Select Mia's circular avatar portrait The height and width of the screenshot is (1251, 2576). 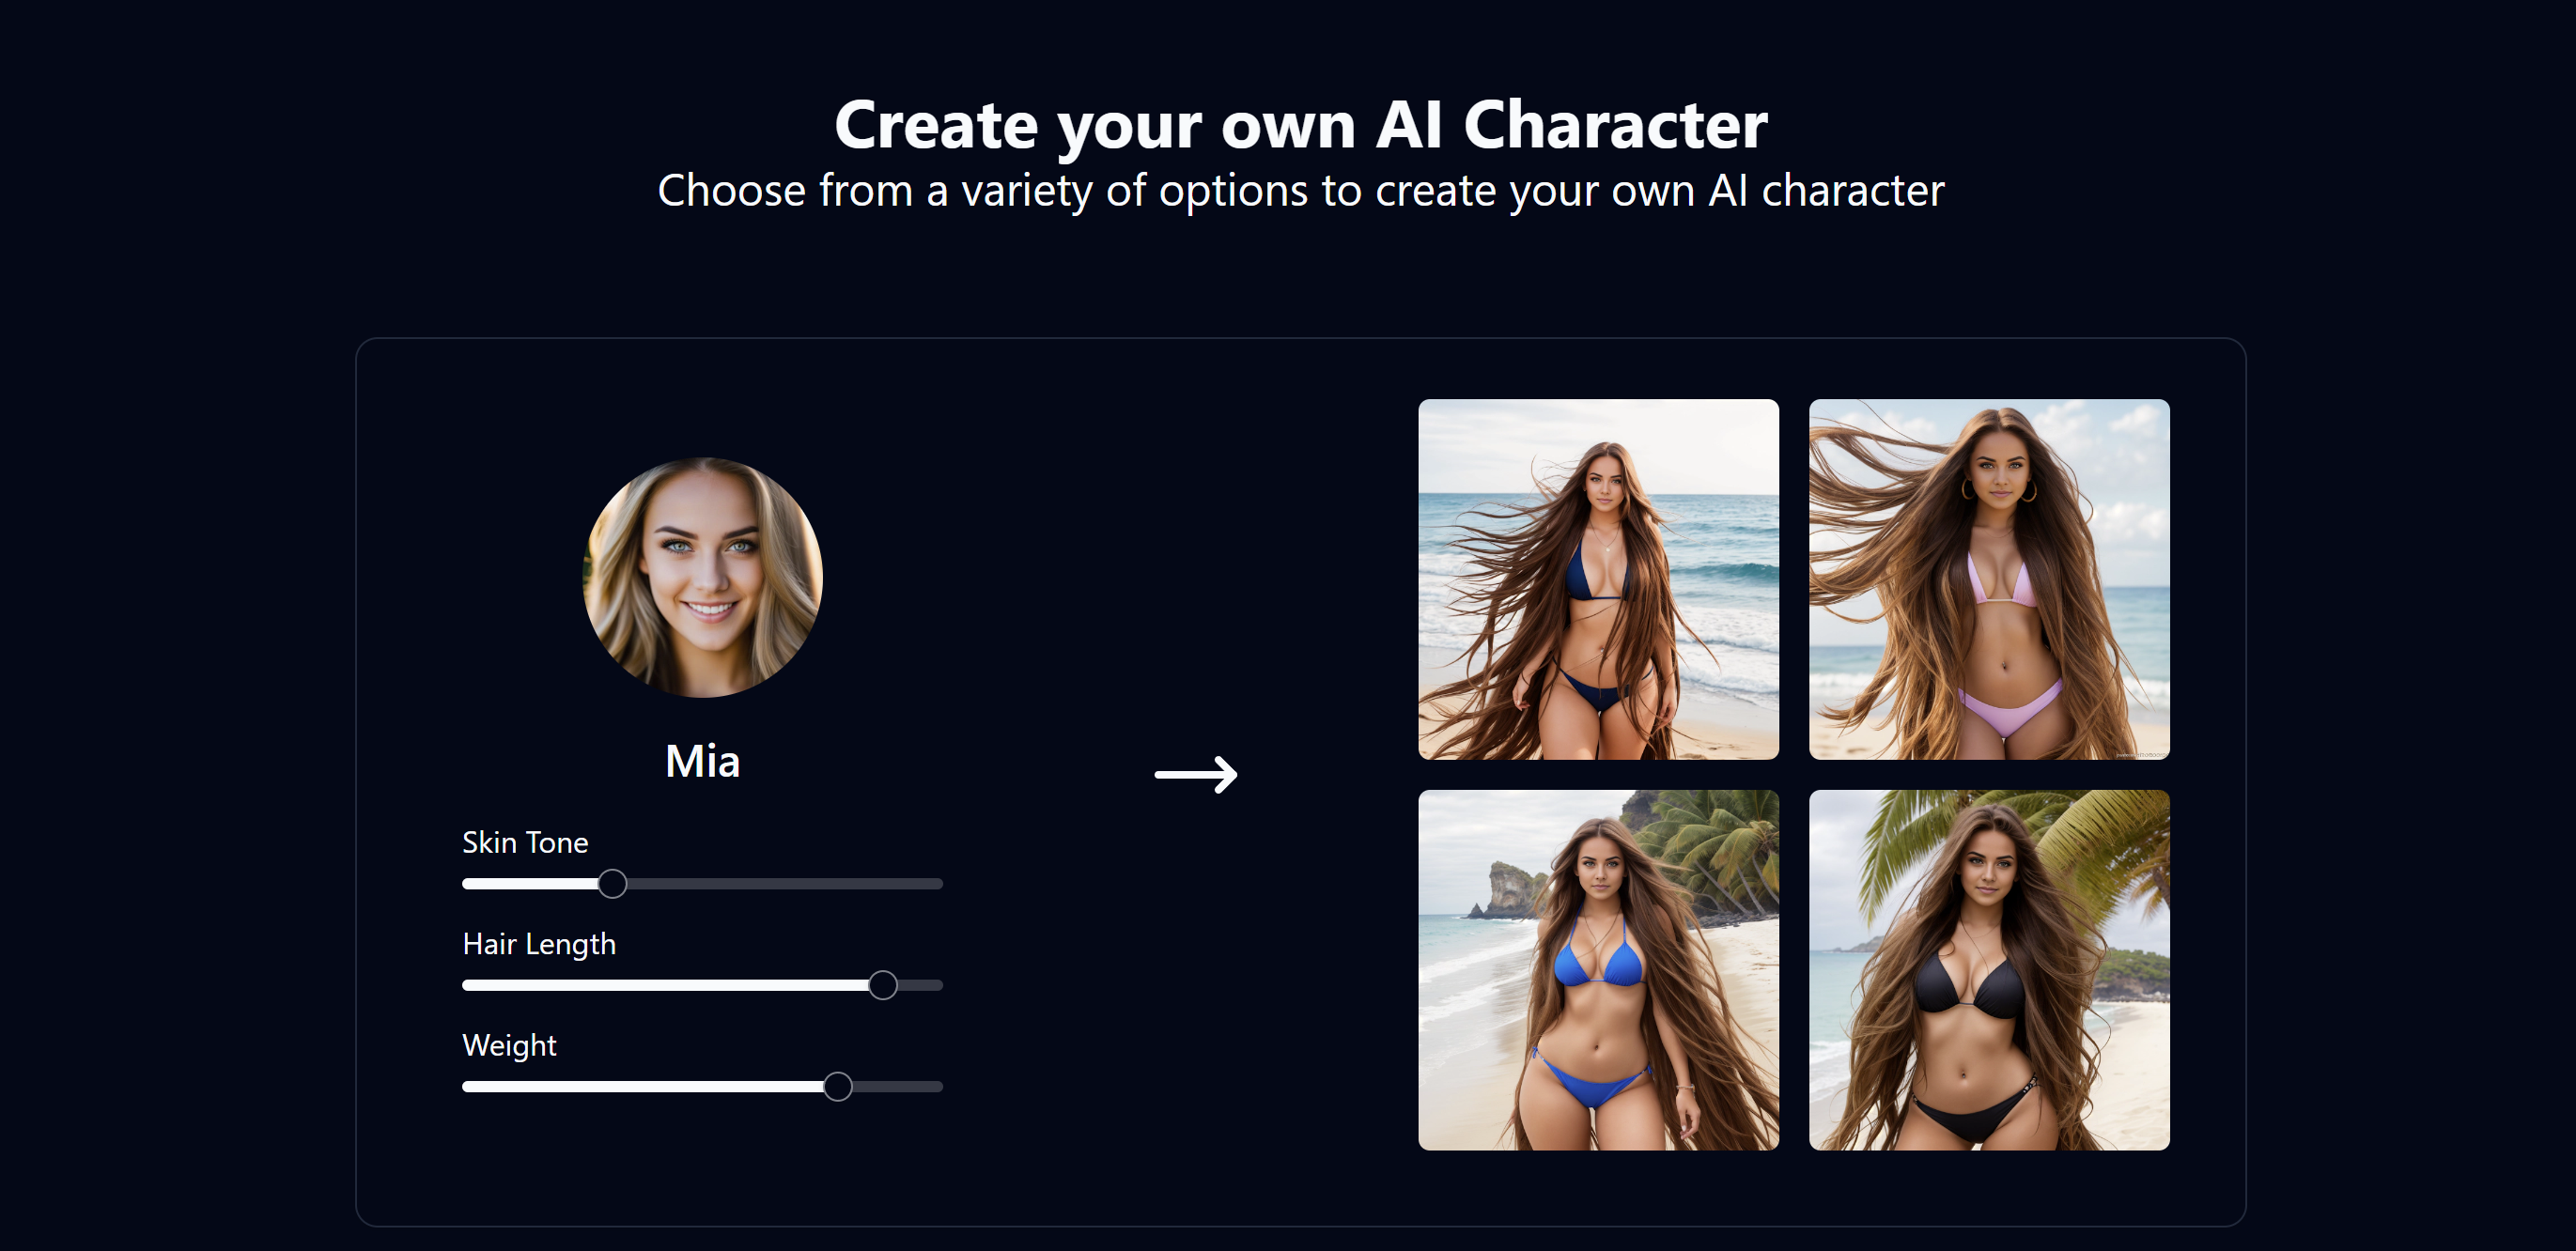703,577
